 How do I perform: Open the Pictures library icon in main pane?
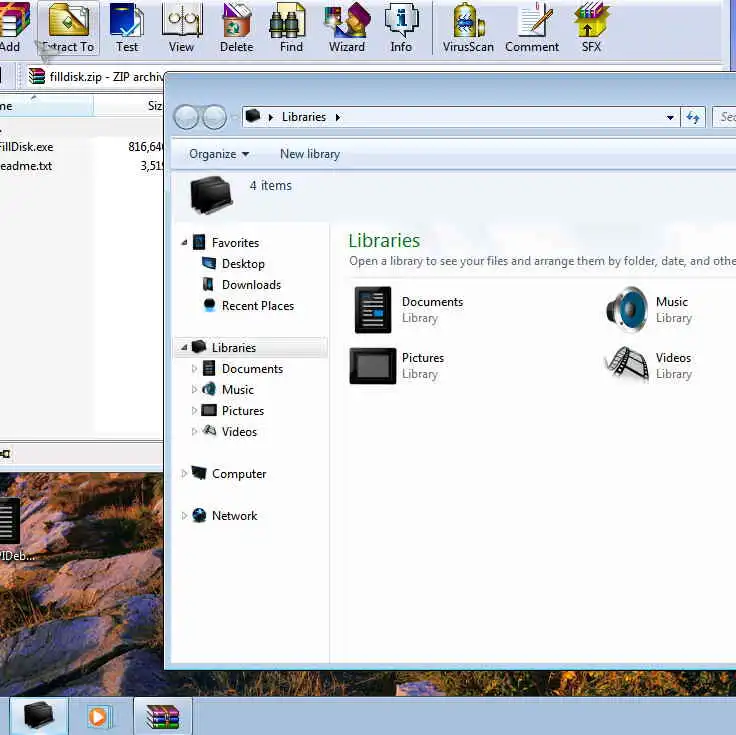point(373,366)
